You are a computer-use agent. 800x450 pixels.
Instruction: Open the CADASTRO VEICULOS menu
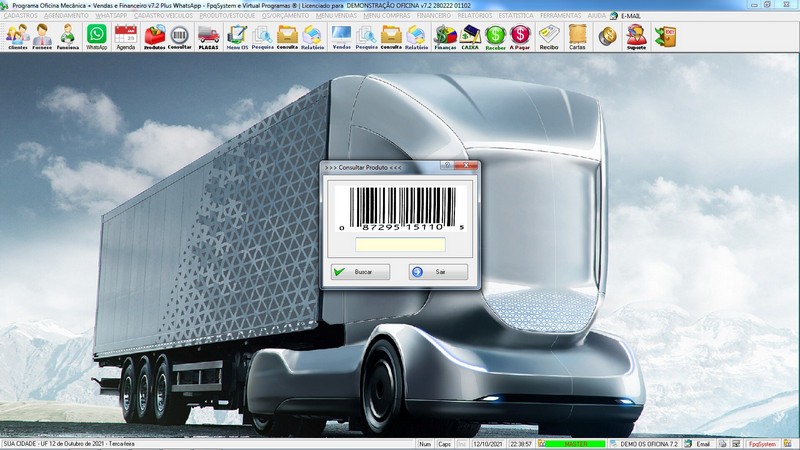[163, 16]
